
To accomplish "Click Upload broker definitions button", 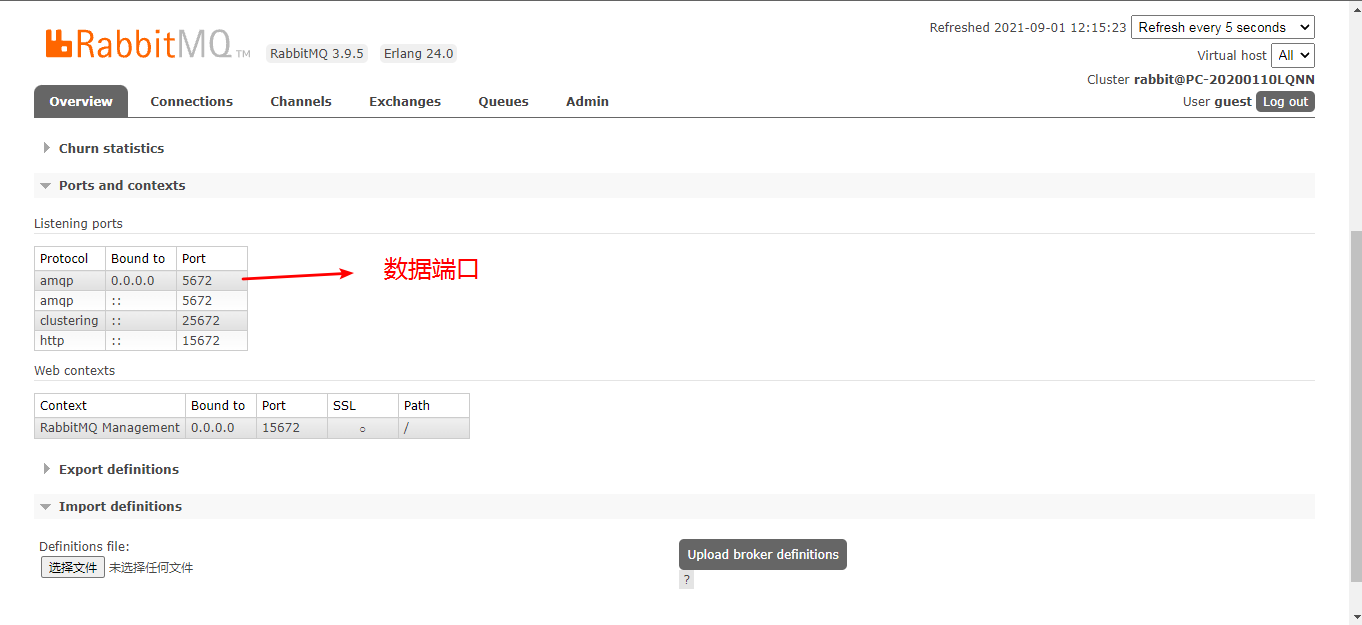I will pos(762,555).
